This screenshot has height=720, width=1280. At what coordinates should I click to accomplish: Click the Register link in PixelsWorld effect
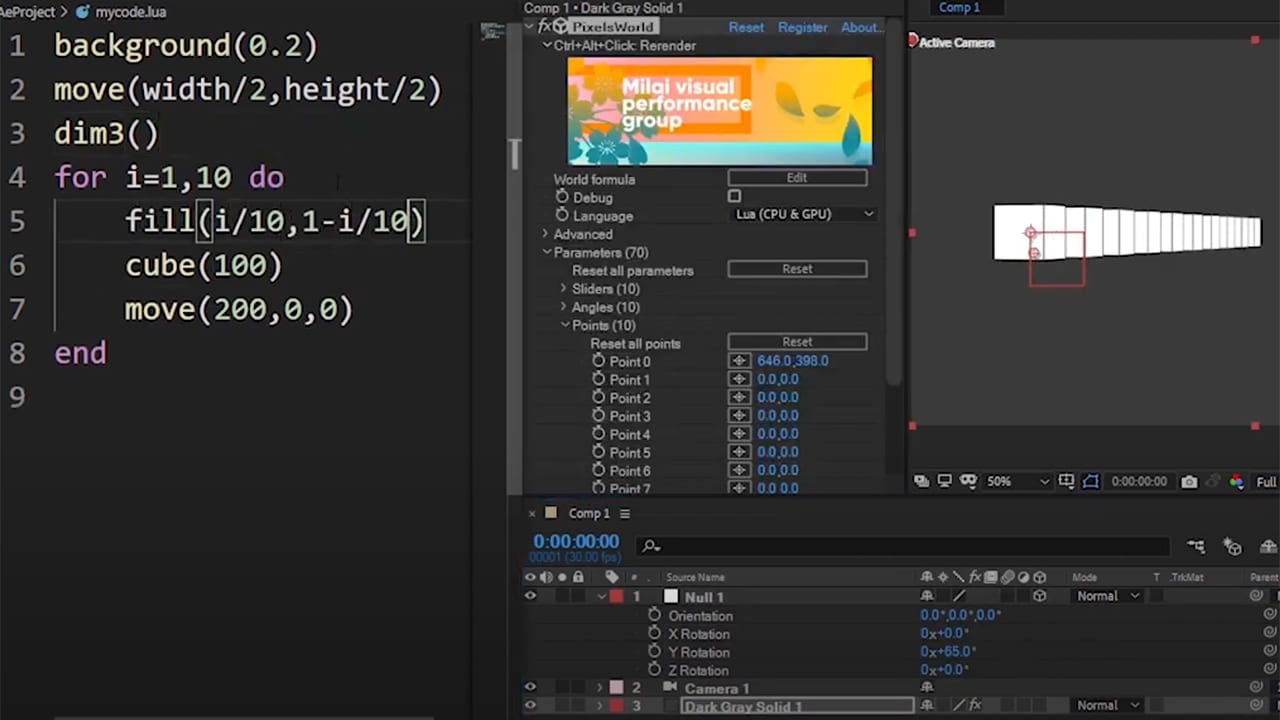click(x=802, y=27)
